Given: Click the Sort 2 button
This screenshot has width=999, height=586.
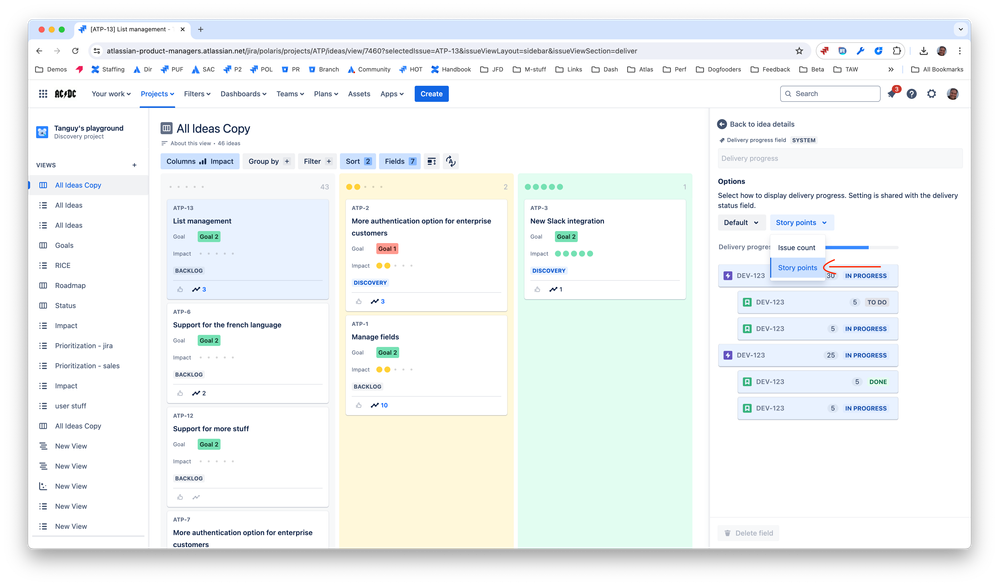Looking at the screenshot, I should pyautogui.click(x=358, y=161).
